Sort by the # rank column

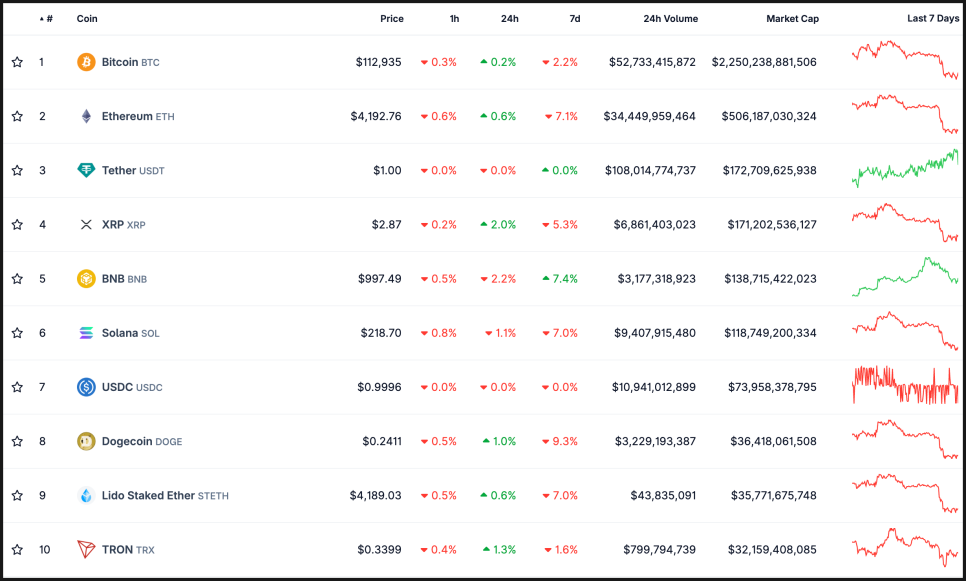point(46,18)
